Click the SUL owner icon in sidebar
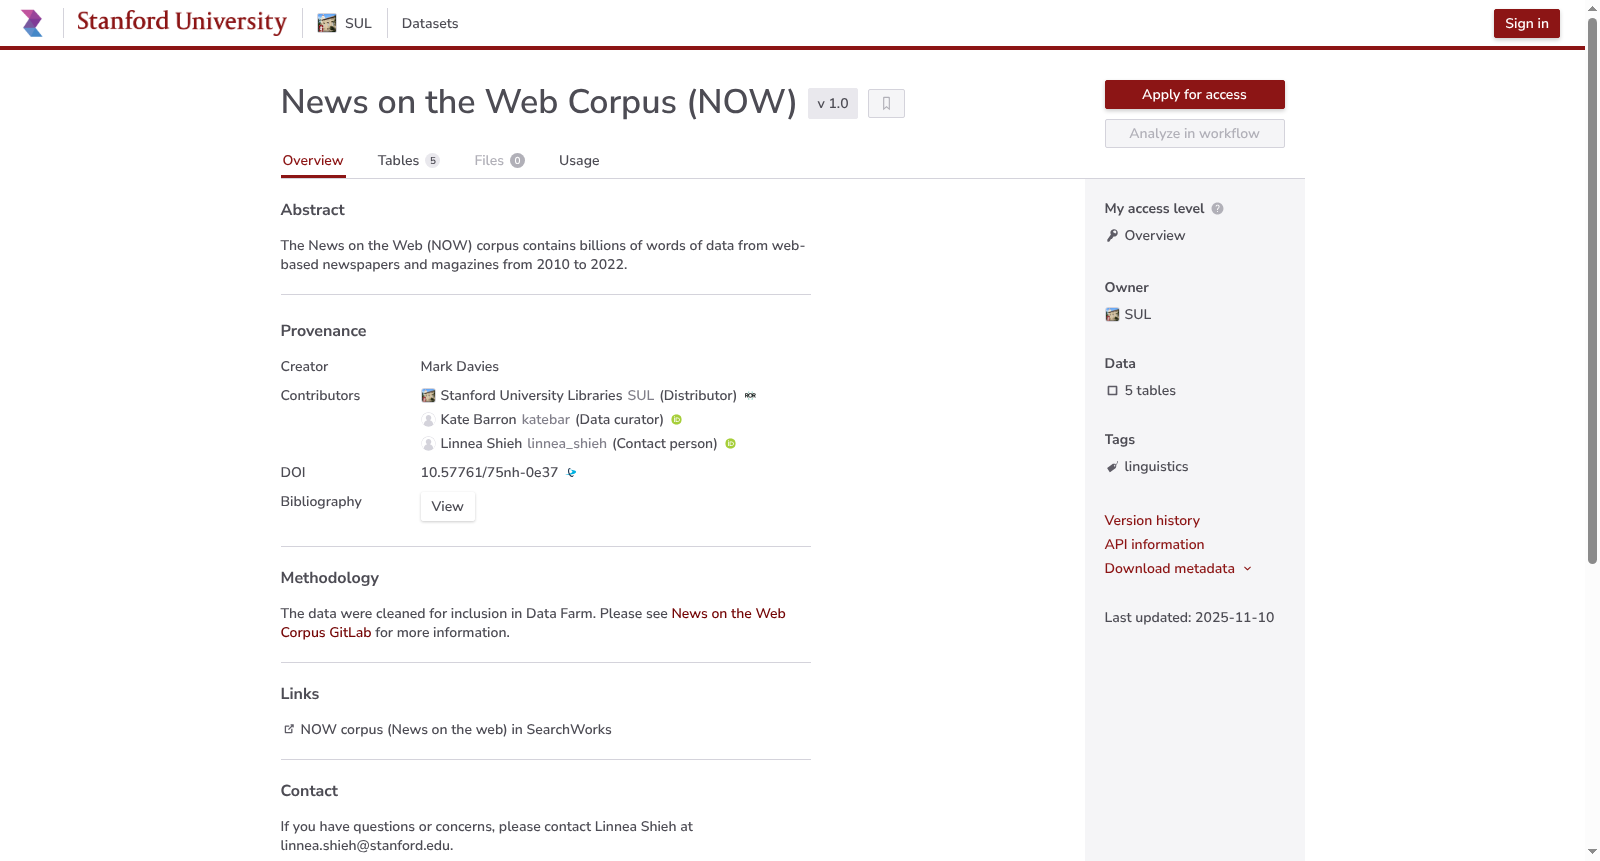This screenshot has width=1600, height=861. [1112, 315]
